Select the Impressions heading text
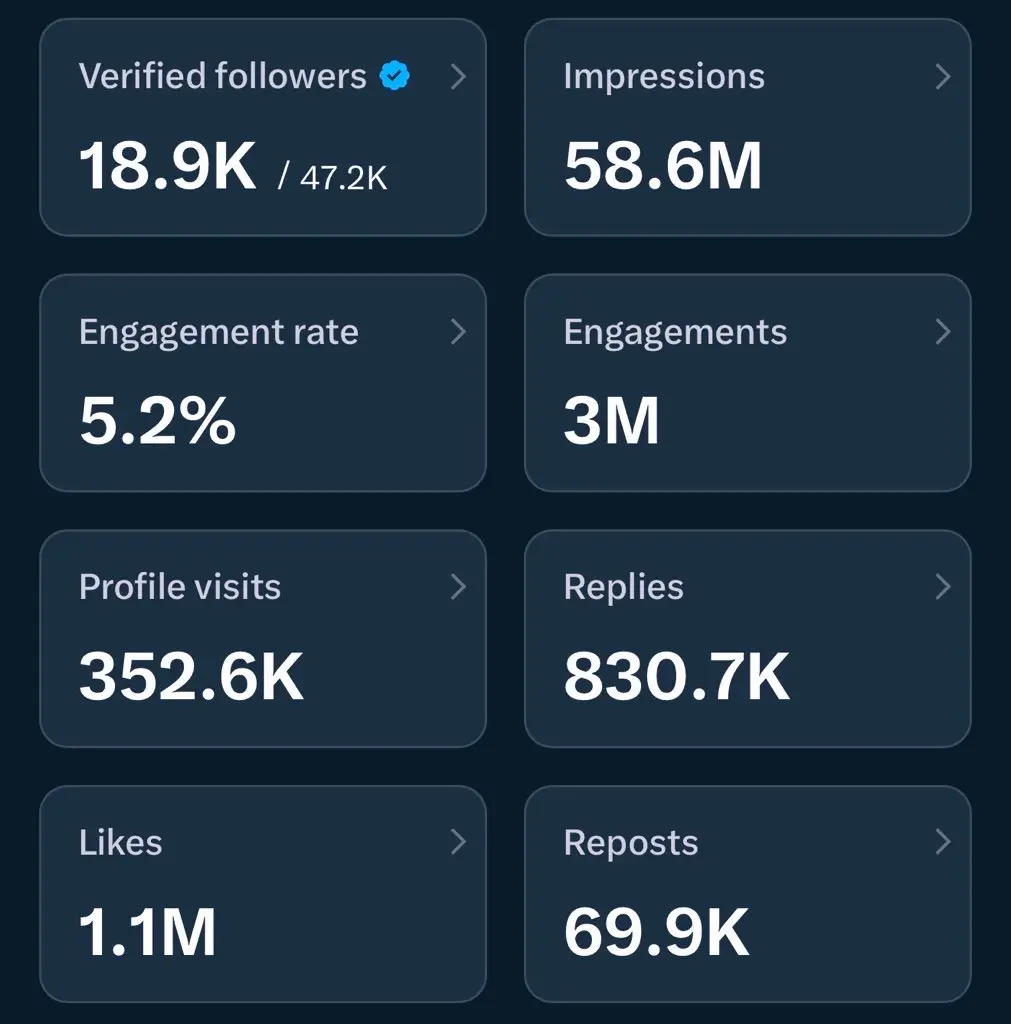1011x1024 pixels. coord(664,77)
